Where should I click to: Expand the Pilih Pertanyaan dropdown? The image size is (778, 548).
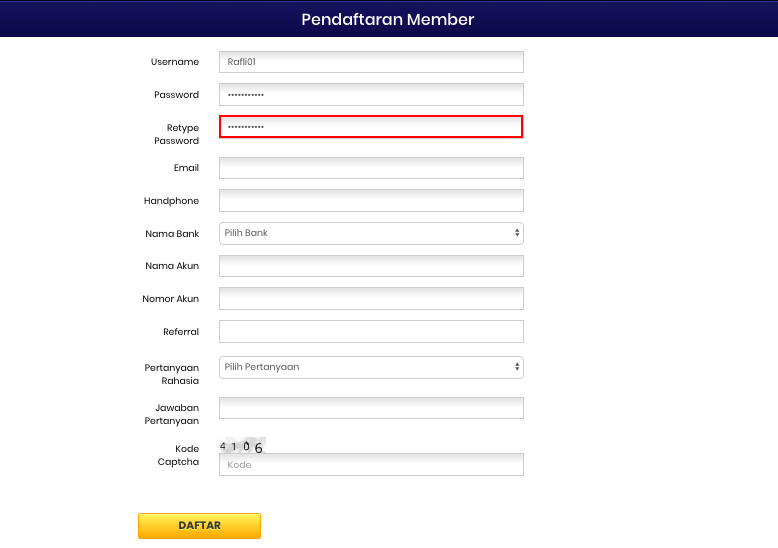371,367
